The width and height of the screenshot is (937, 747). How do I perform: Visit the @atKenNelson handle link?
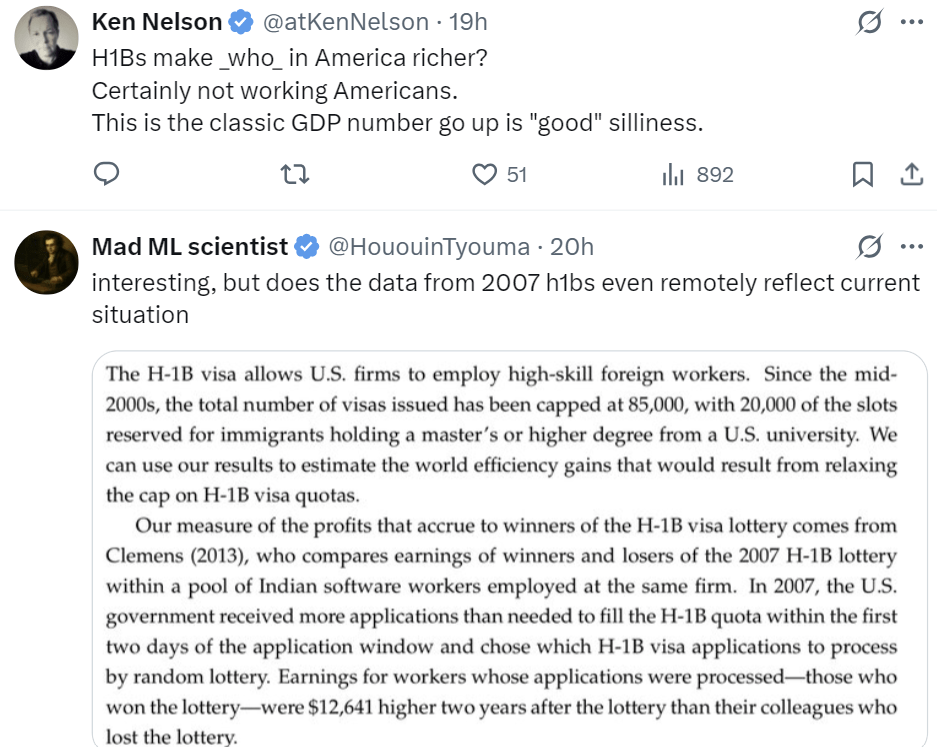345,22
